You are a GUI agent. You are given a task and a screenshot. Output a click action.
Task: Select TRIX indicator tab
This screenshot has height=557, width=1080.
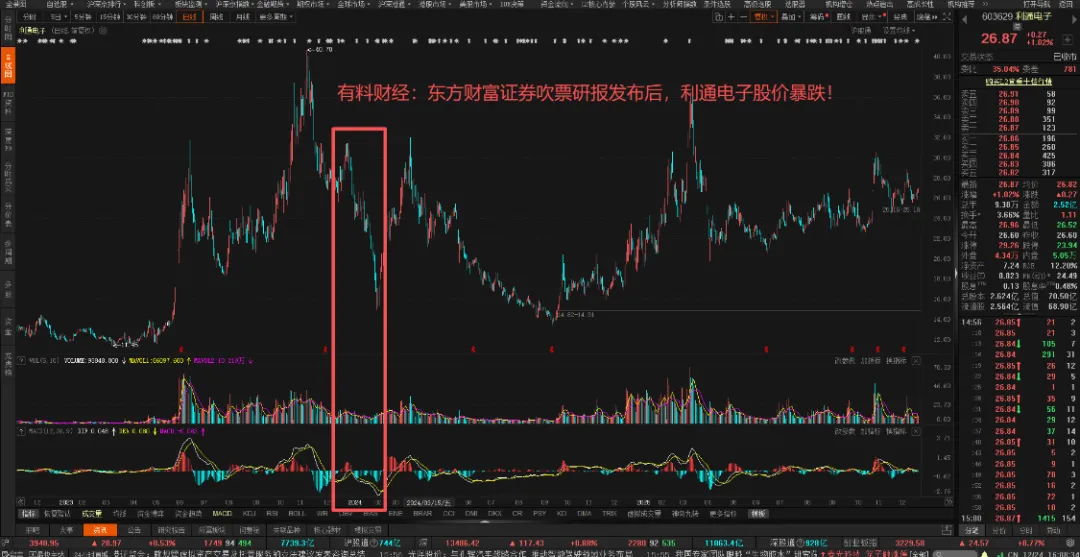coord(609,513)
